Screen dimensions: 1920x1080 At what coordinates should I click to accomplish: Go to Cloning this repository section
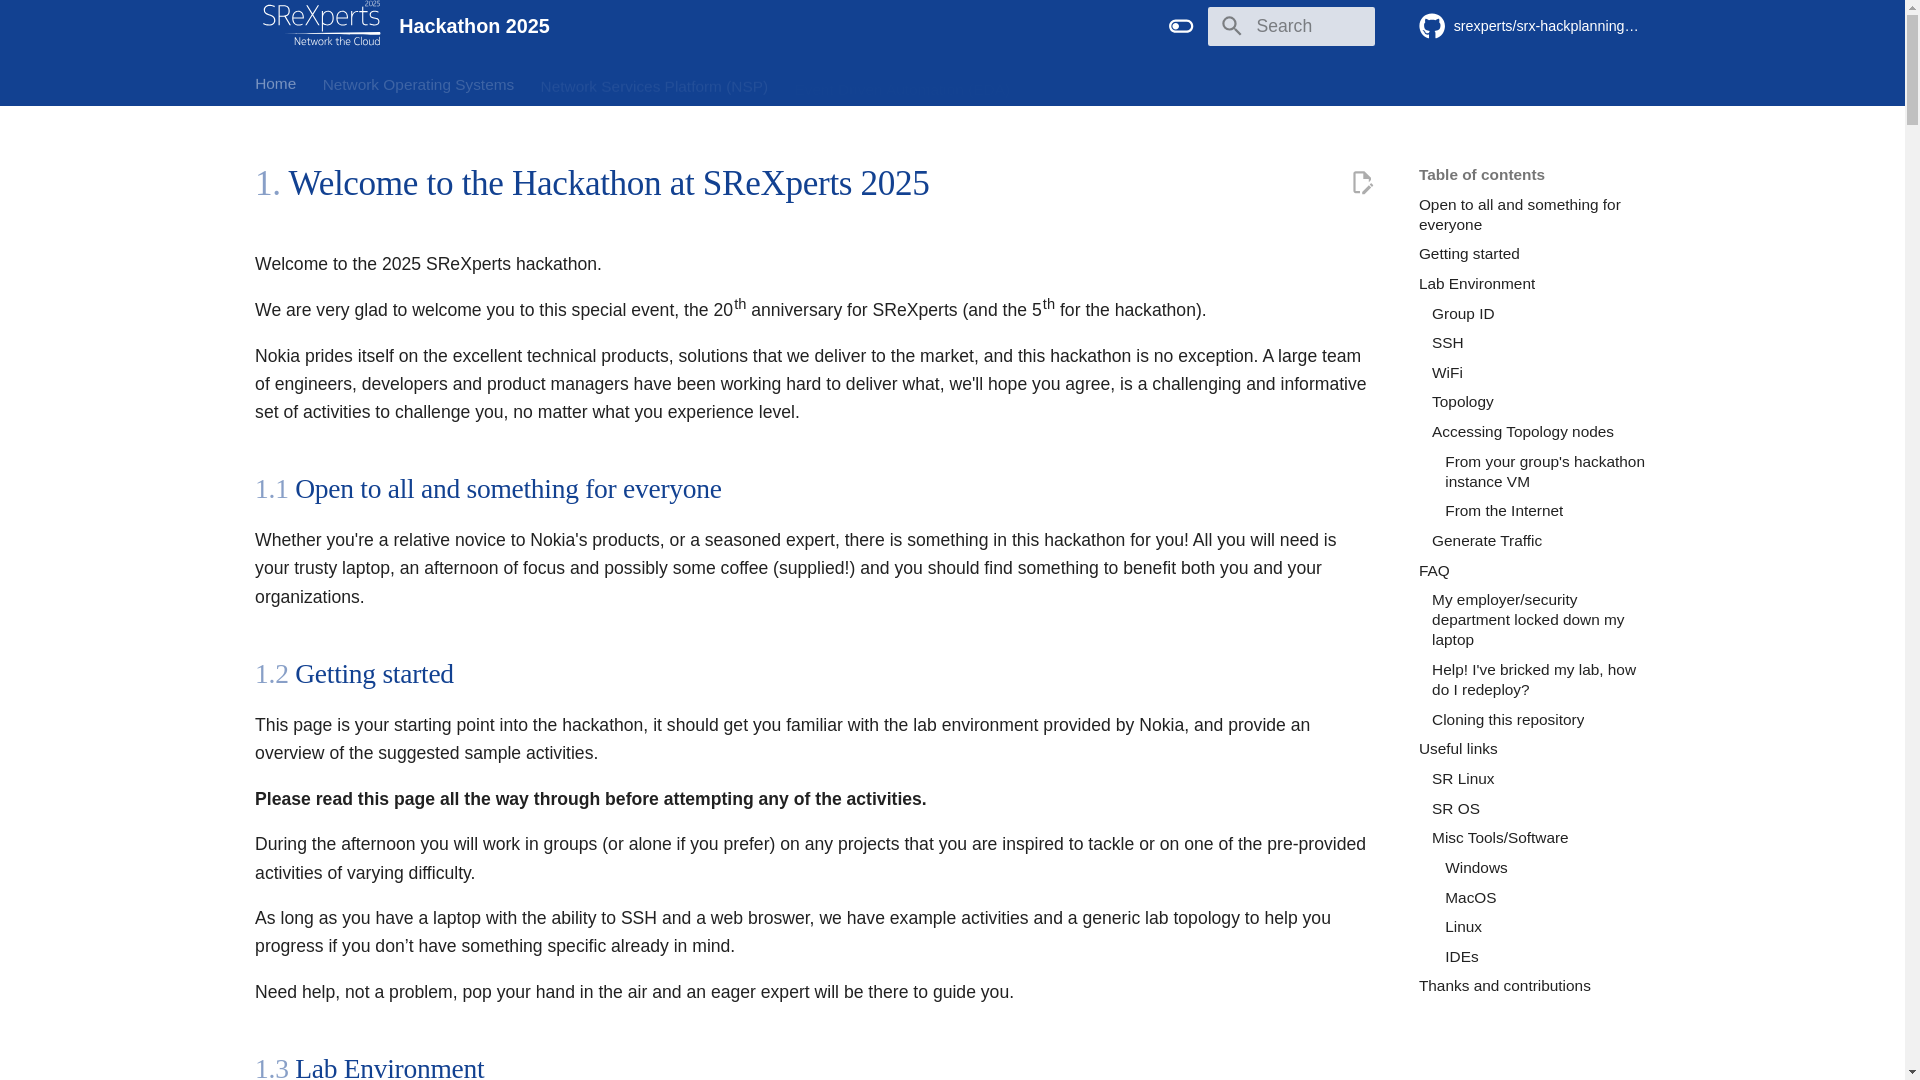pyautogui.click(x=1507, y=720)
